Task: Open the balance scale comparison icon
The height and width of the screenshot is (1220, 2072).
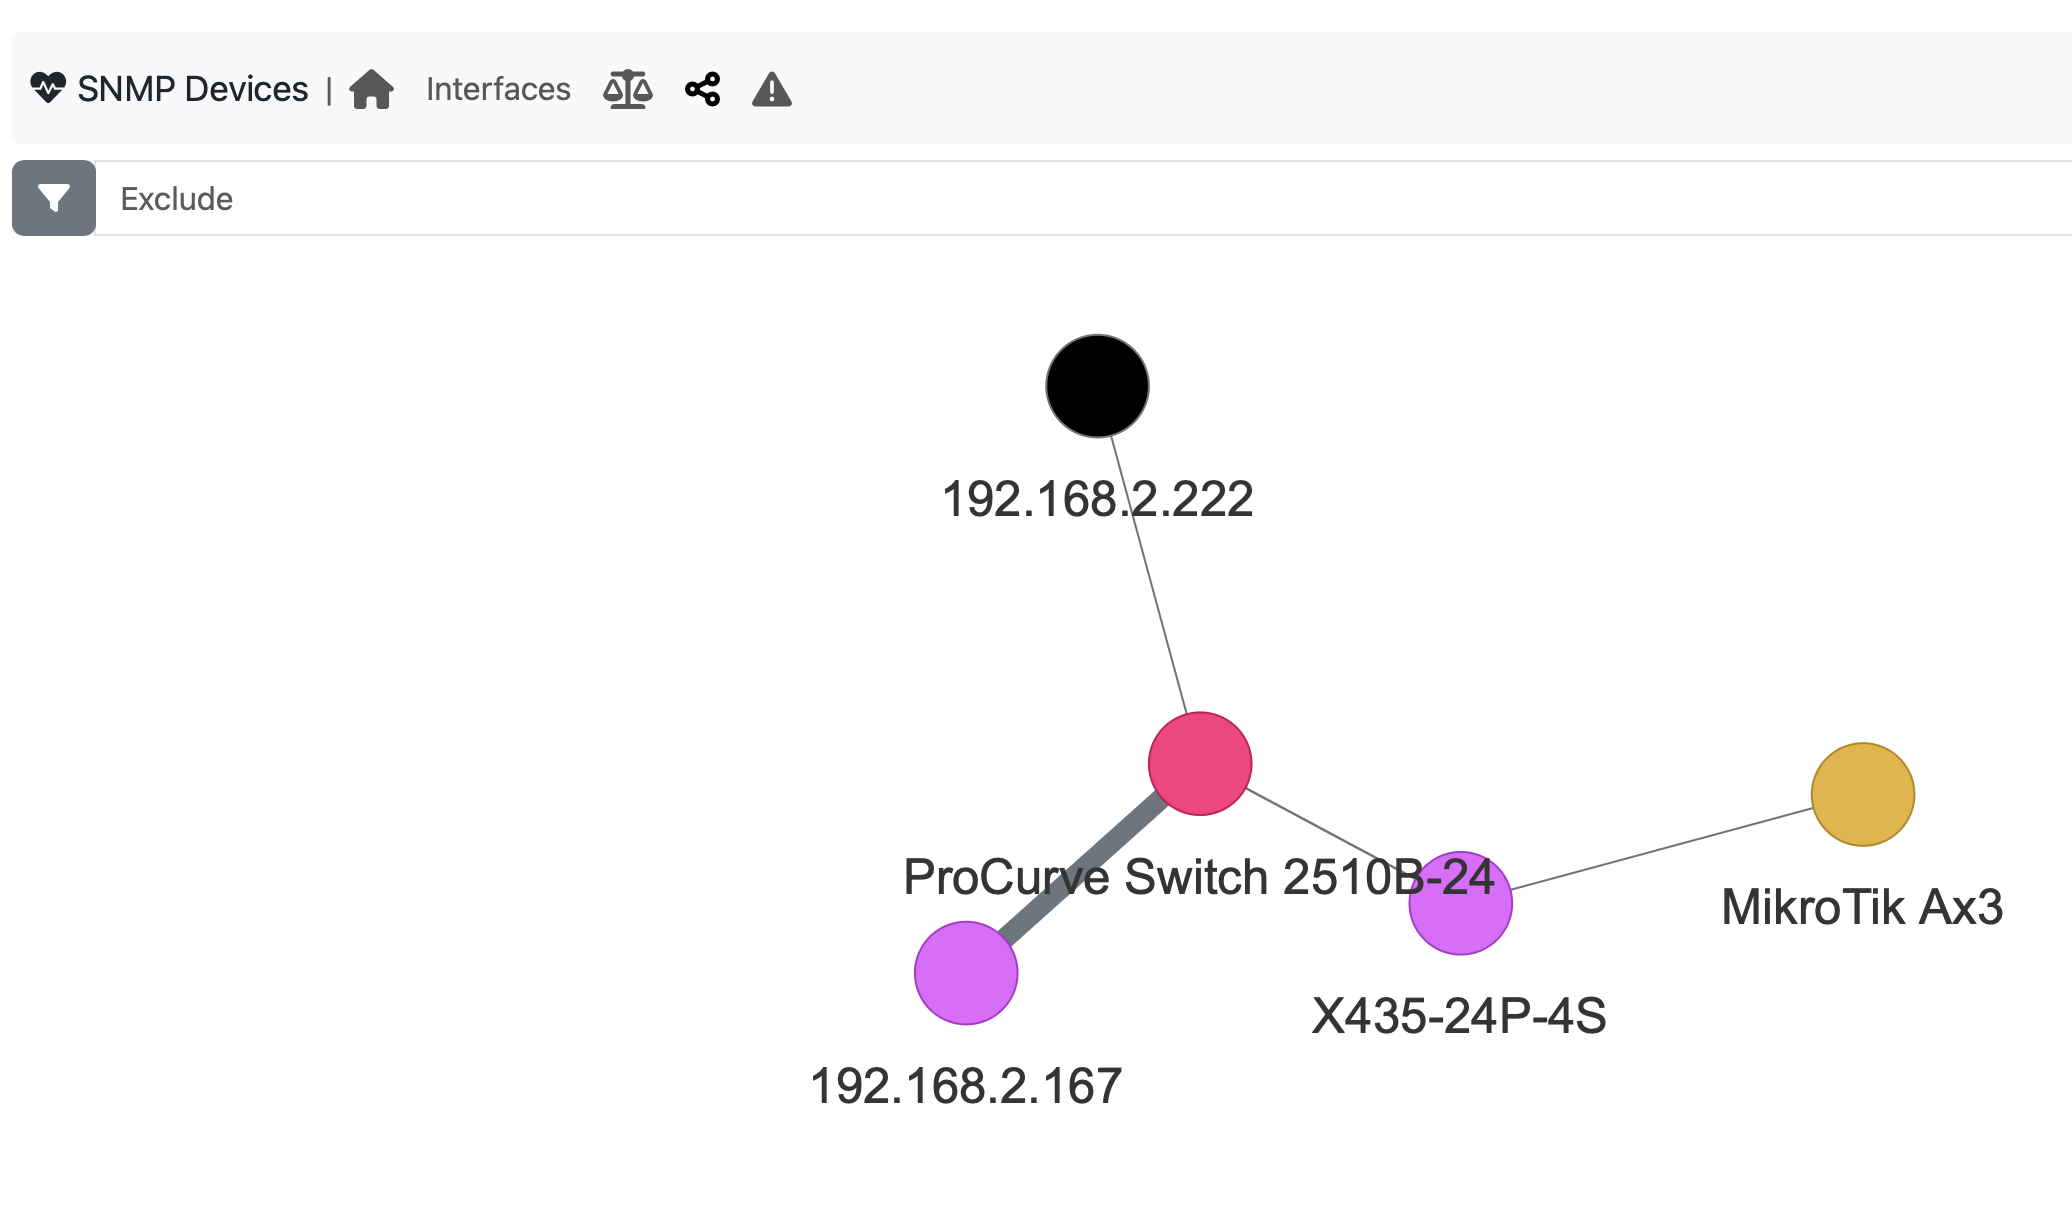Action: tap(628, 89)
